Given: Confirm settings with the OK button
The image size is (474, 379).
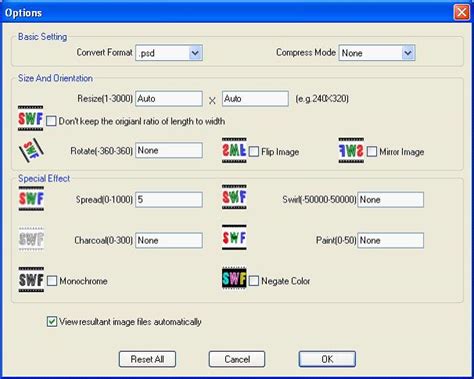Looking at the screenshot, I should 327,359.
